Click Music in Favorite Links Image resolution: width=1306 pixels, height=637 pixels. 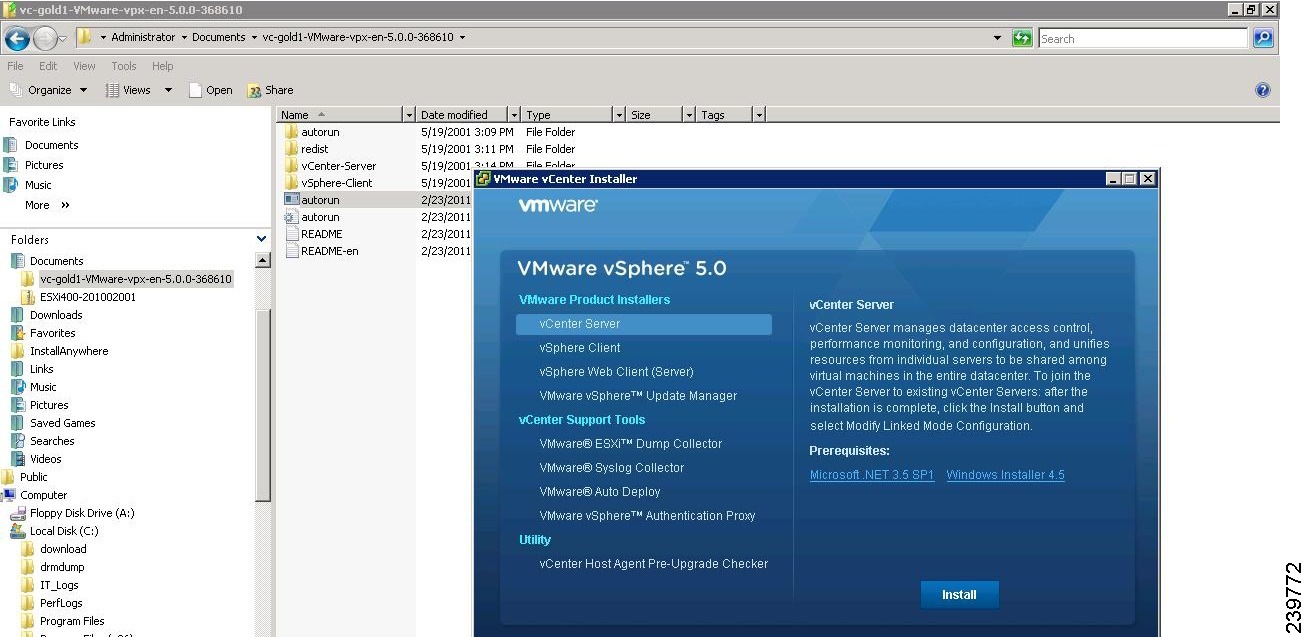(38, 185)
